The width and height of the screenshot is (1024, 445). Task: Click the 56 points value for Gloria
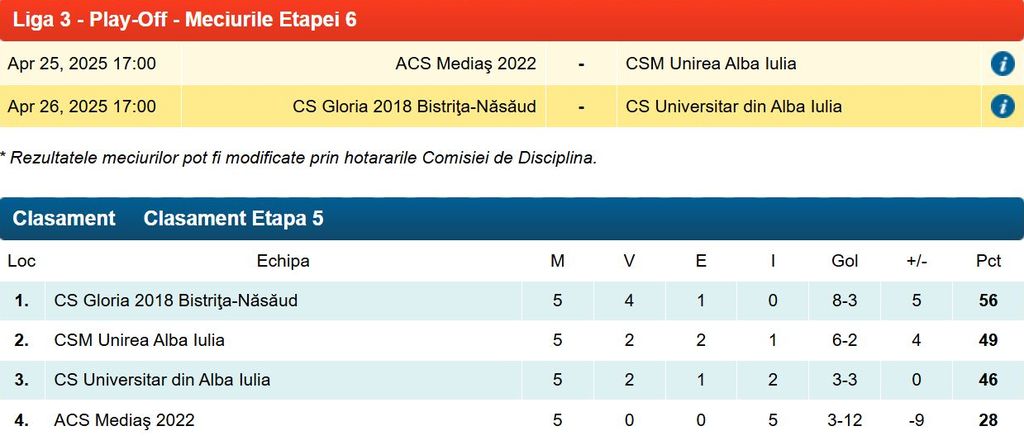(x=988, y=300)
